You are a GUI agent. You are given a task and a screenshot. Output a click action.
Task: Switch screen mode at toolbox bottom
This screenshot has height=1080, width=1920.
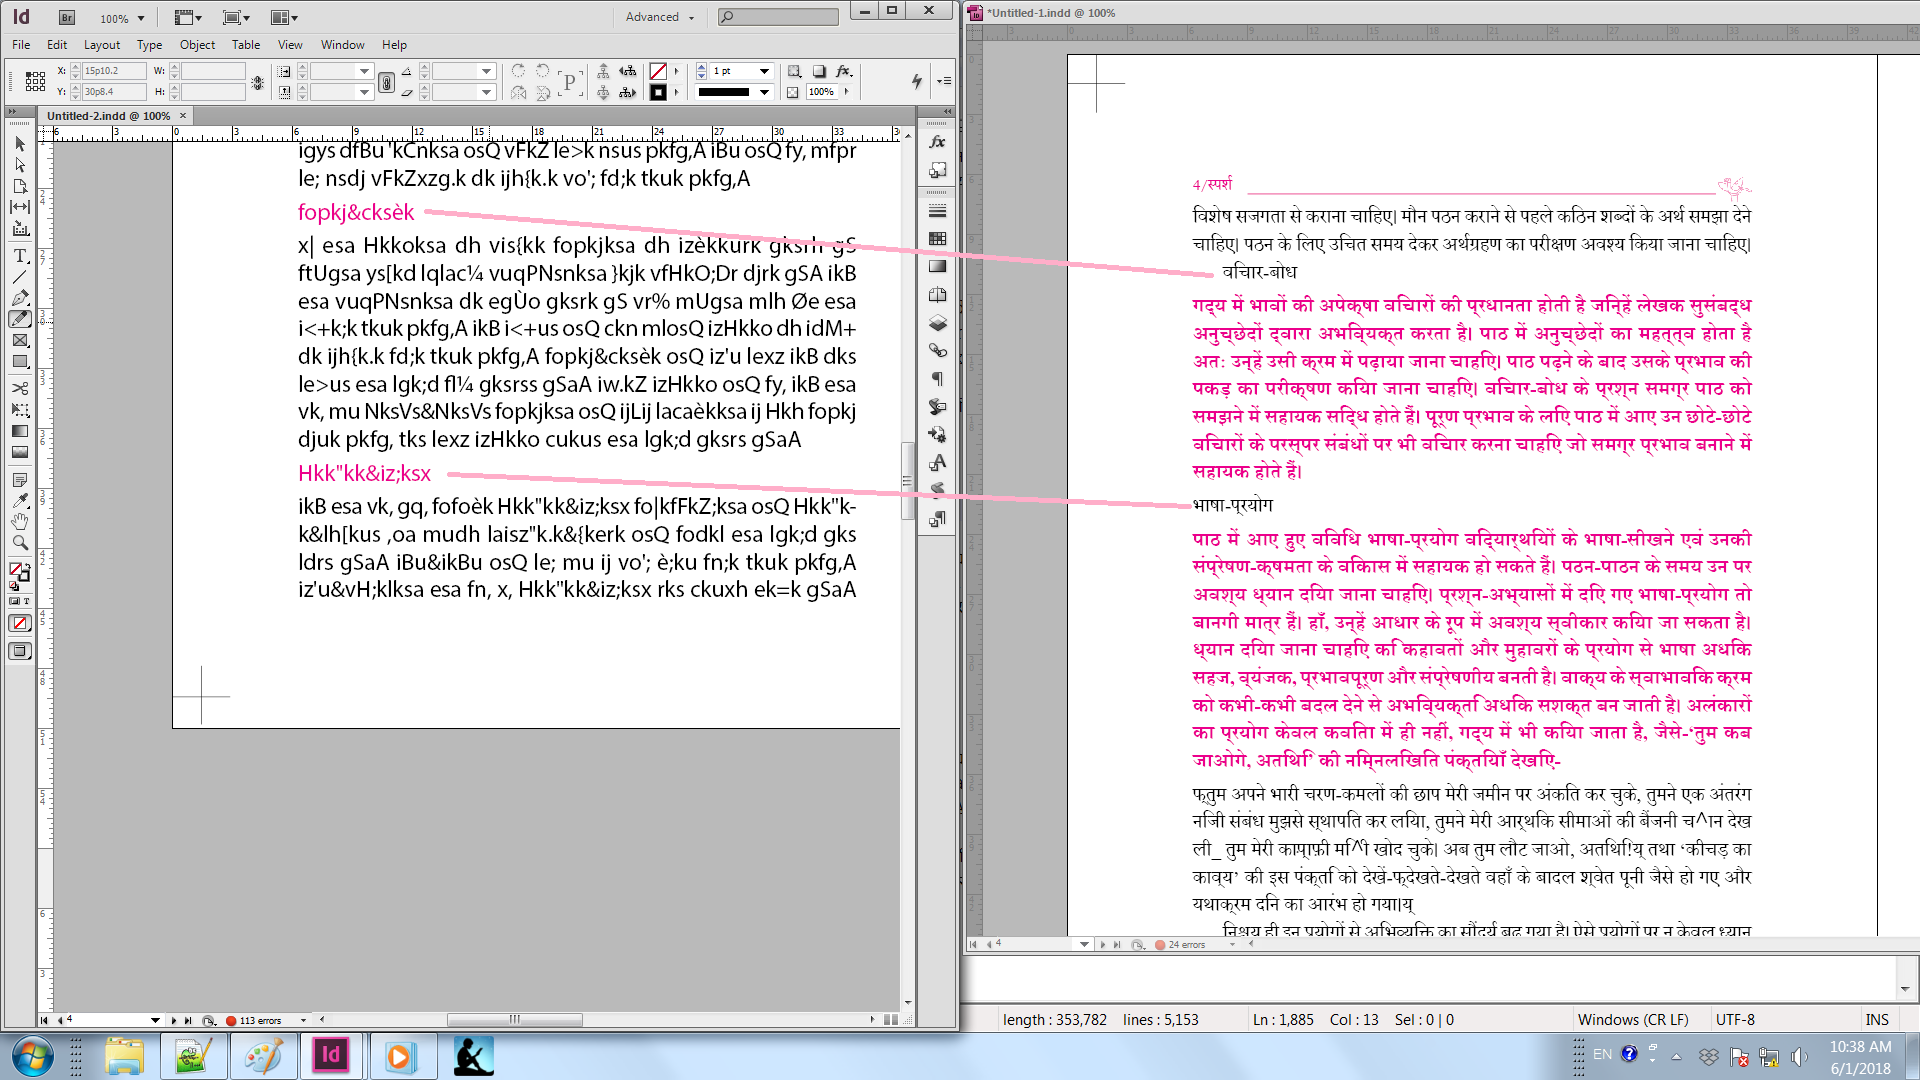(x=20, y=651)
